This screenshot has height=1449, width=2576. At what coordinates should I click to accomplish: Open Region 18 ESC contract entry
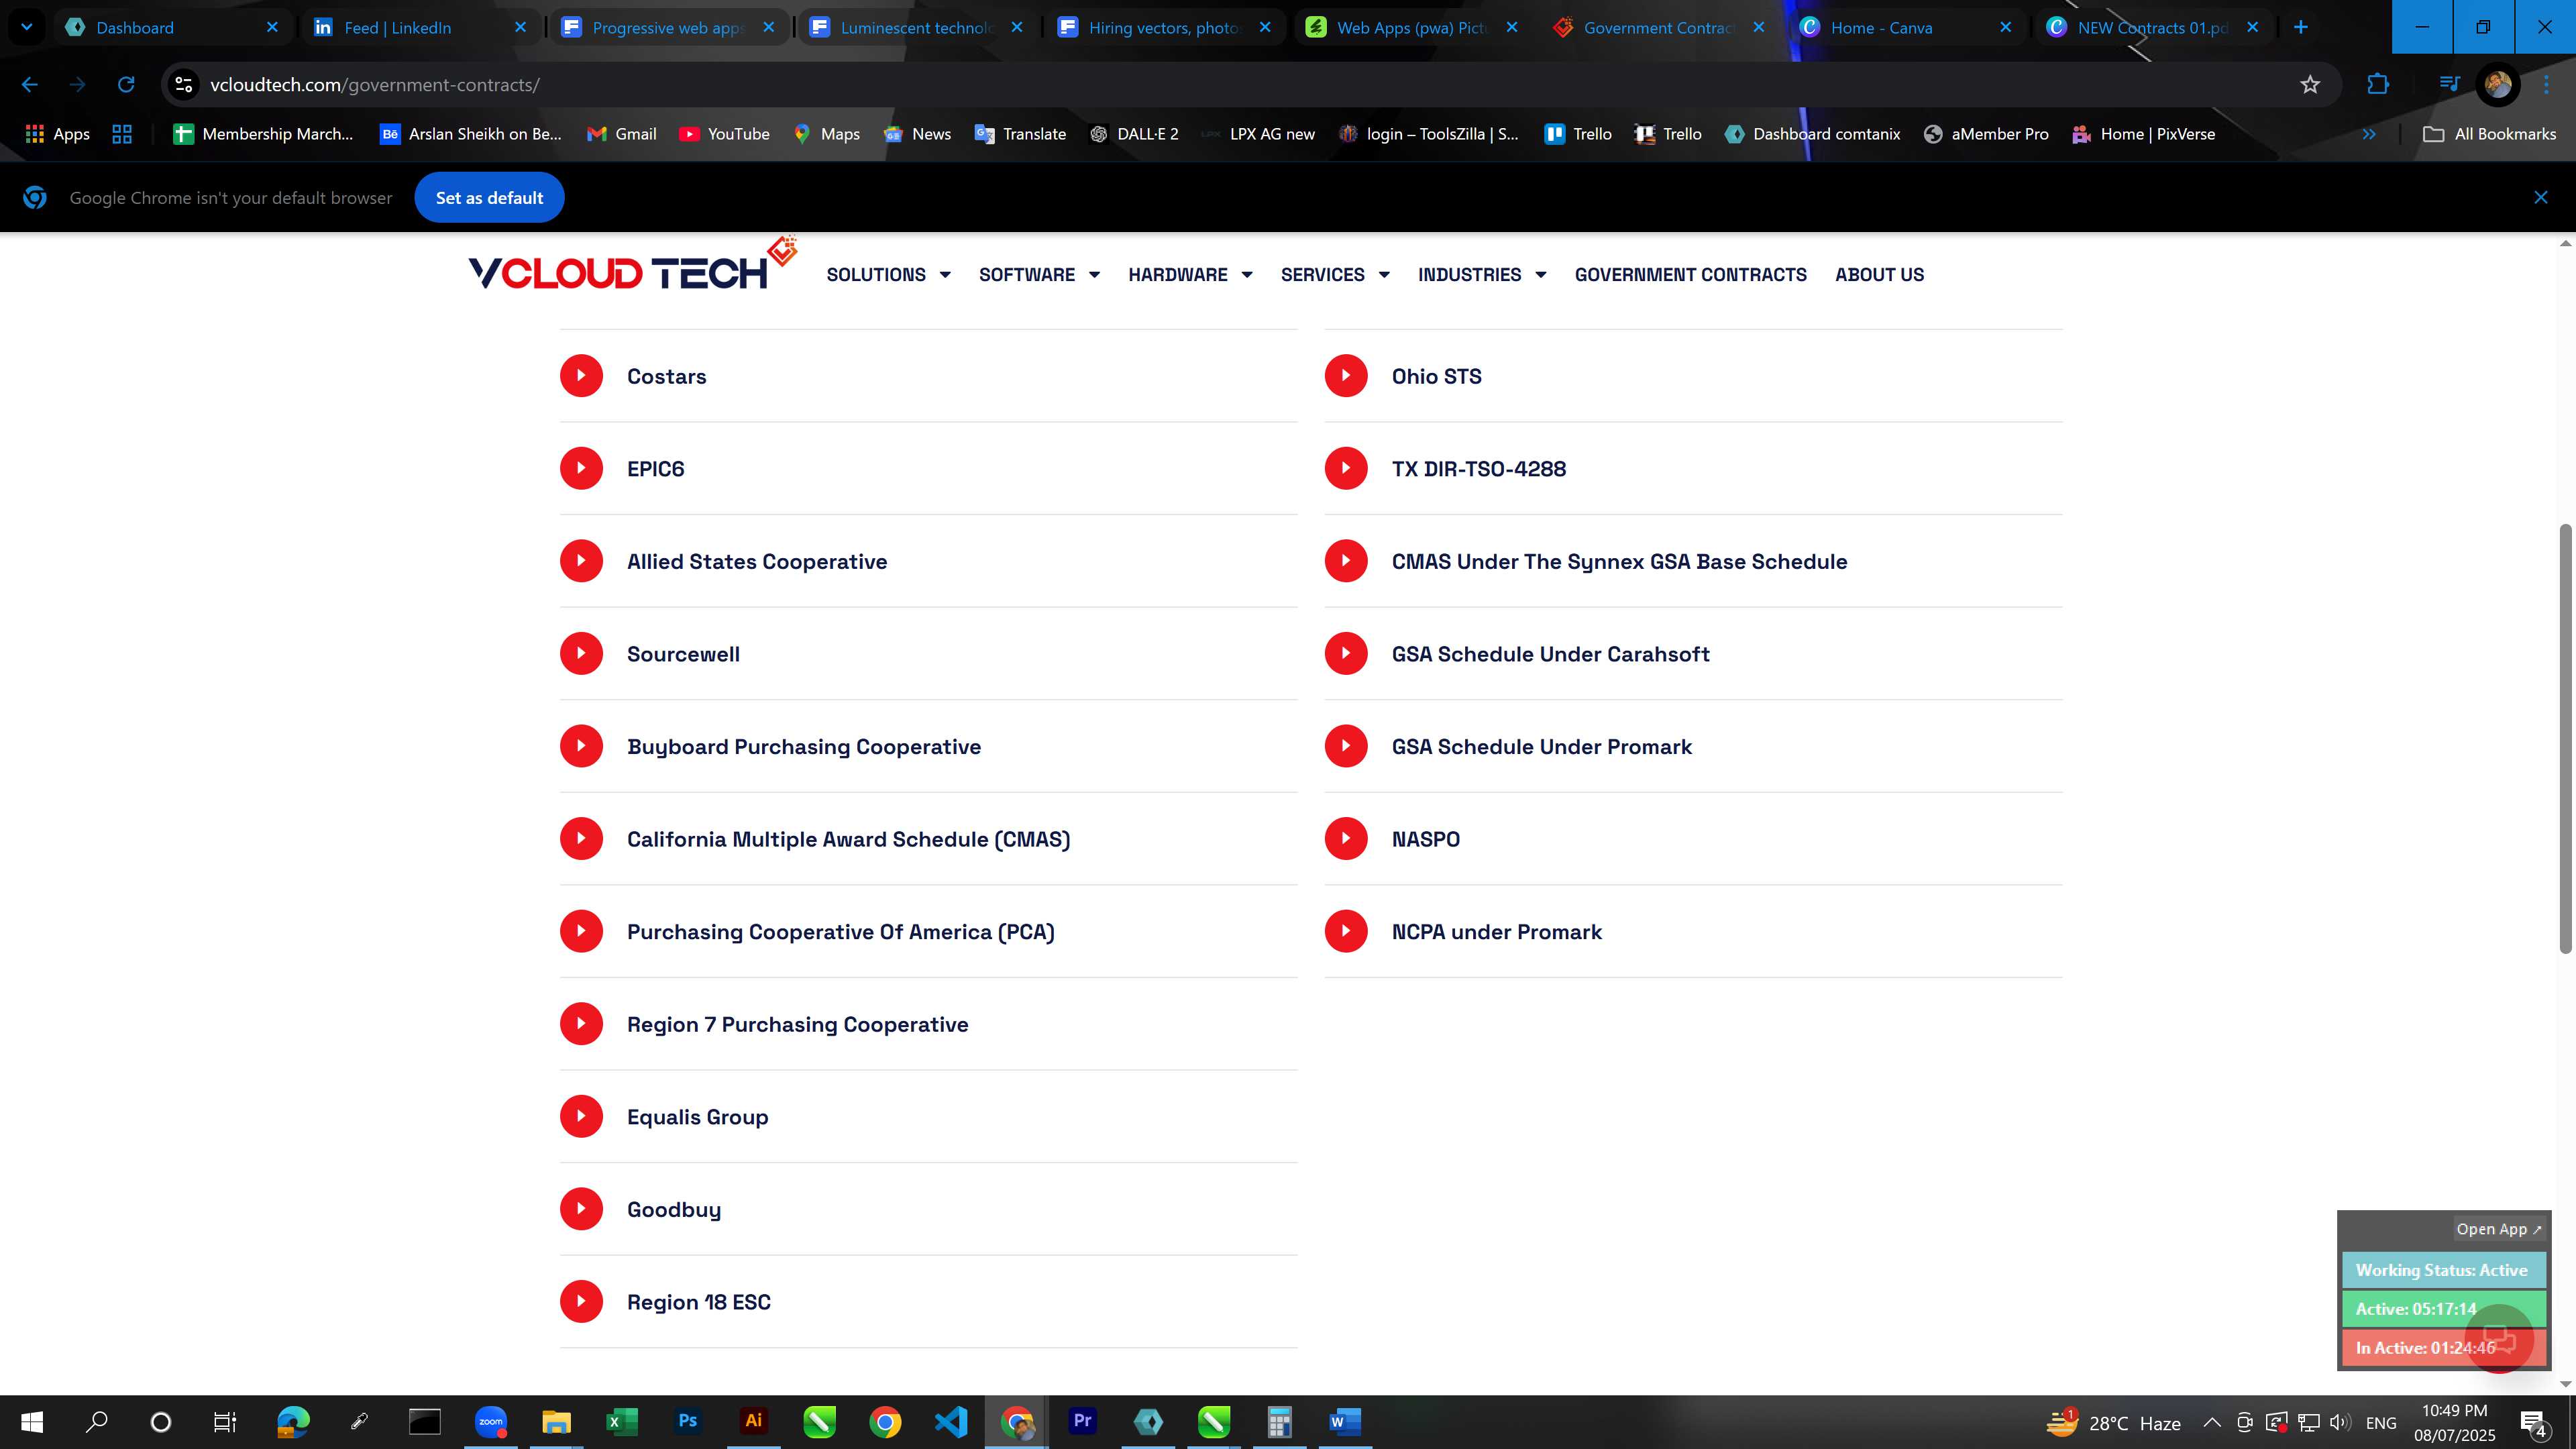point(699,1302)
